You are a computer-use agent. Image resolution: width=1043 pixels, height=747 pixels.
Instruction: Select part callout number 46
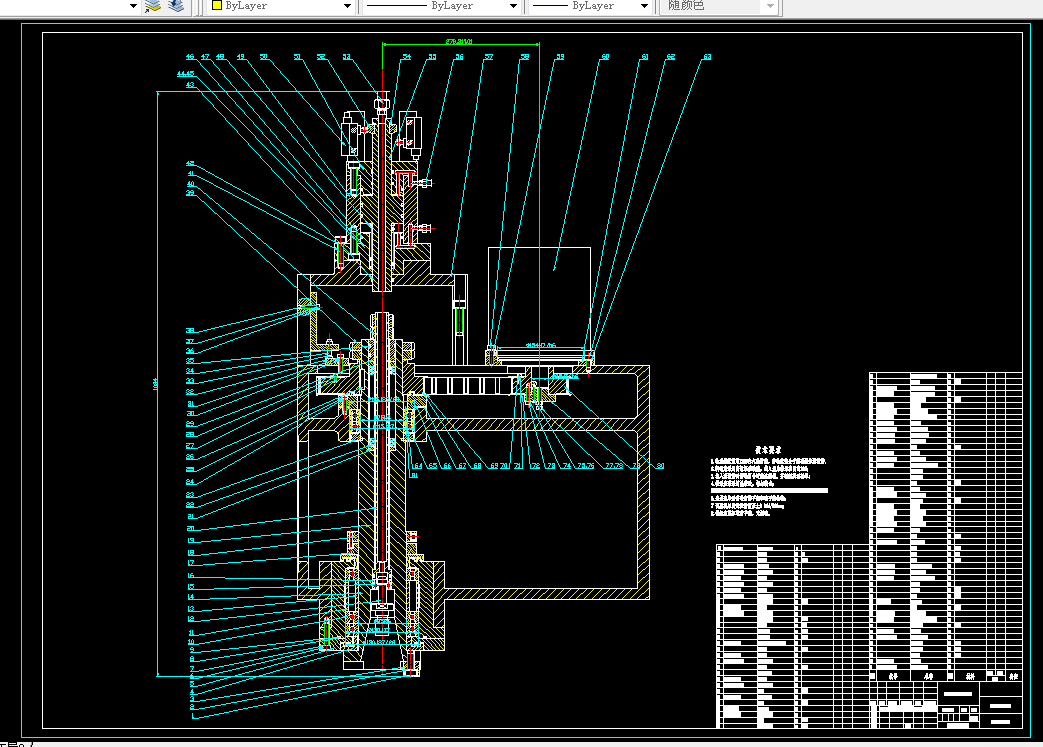point(190,57)
